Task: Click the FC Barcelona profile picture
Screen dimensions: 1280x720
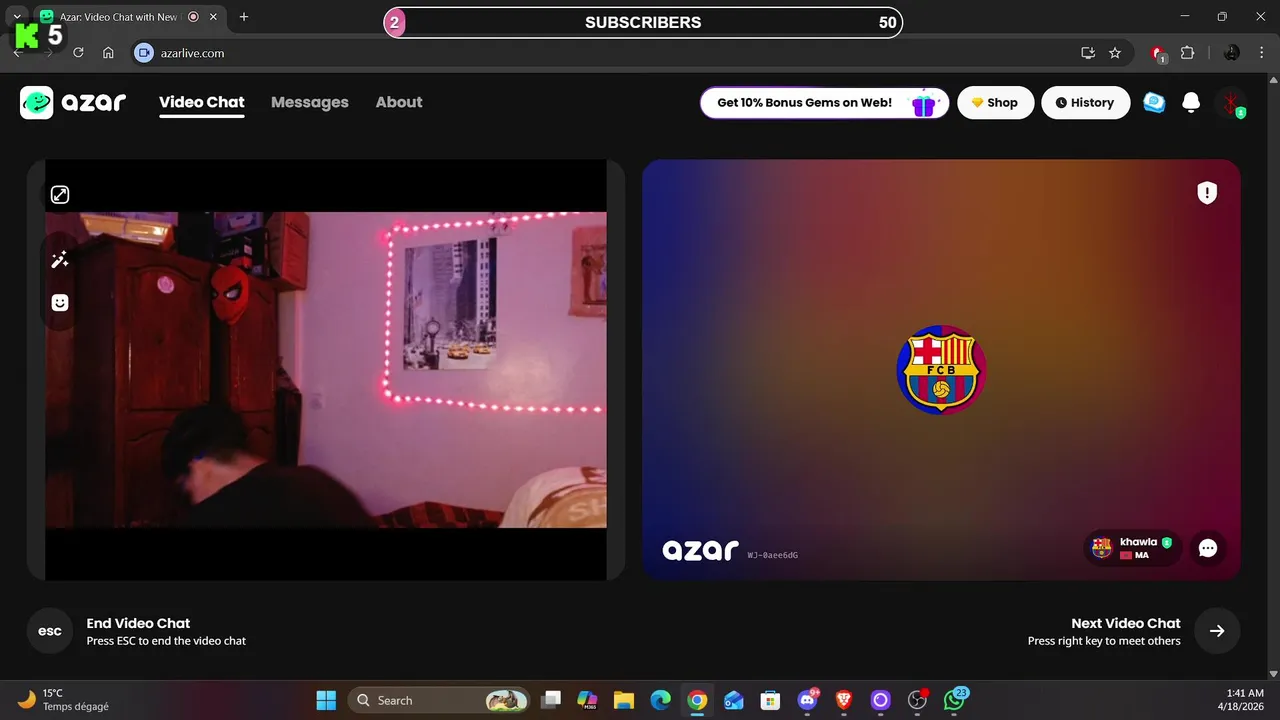Action: (x=941, y=369)
